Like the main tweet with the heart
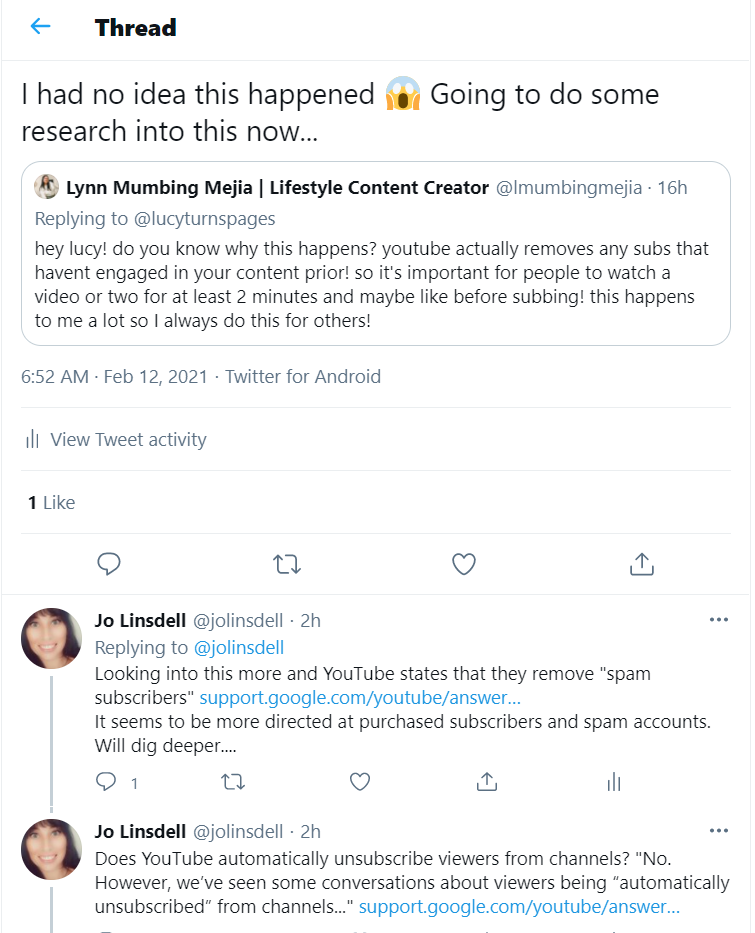Image resolution: width=755 pixels, height=933 pixels. tap(464, 564)
